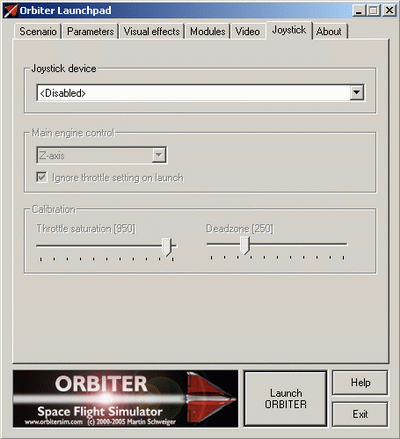Select the Joystick tab
400x439 pixels.
tap(289, 30)
